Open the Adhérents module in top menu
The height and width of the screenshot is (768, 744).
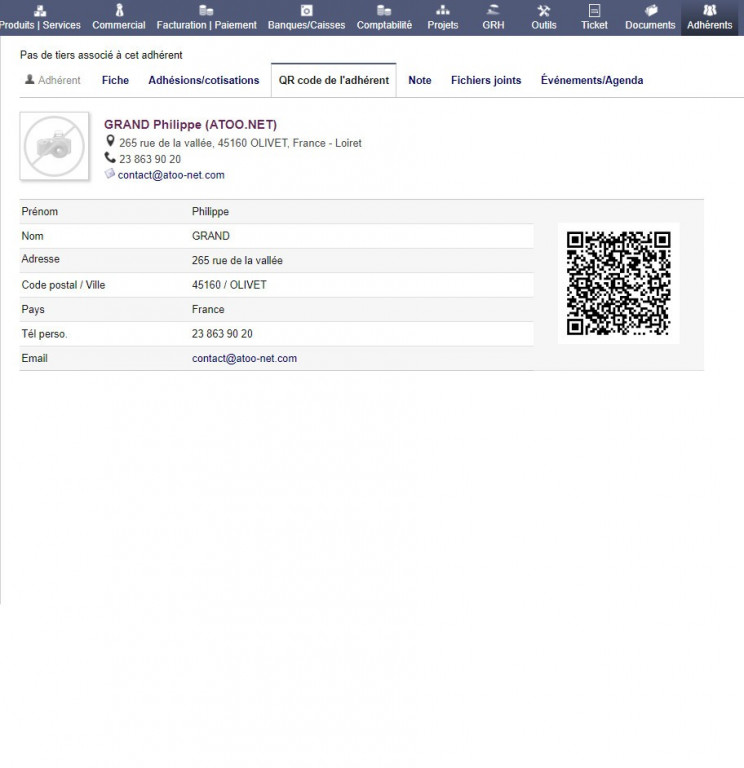[709, 18]
